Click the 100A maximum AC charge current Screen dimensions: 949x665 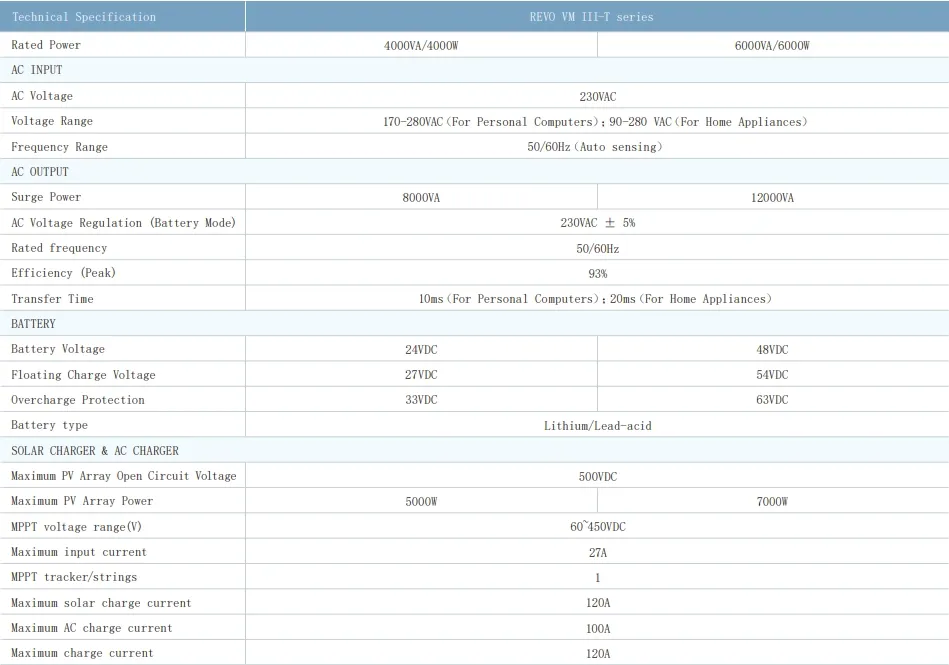click(x=597, y=629)
